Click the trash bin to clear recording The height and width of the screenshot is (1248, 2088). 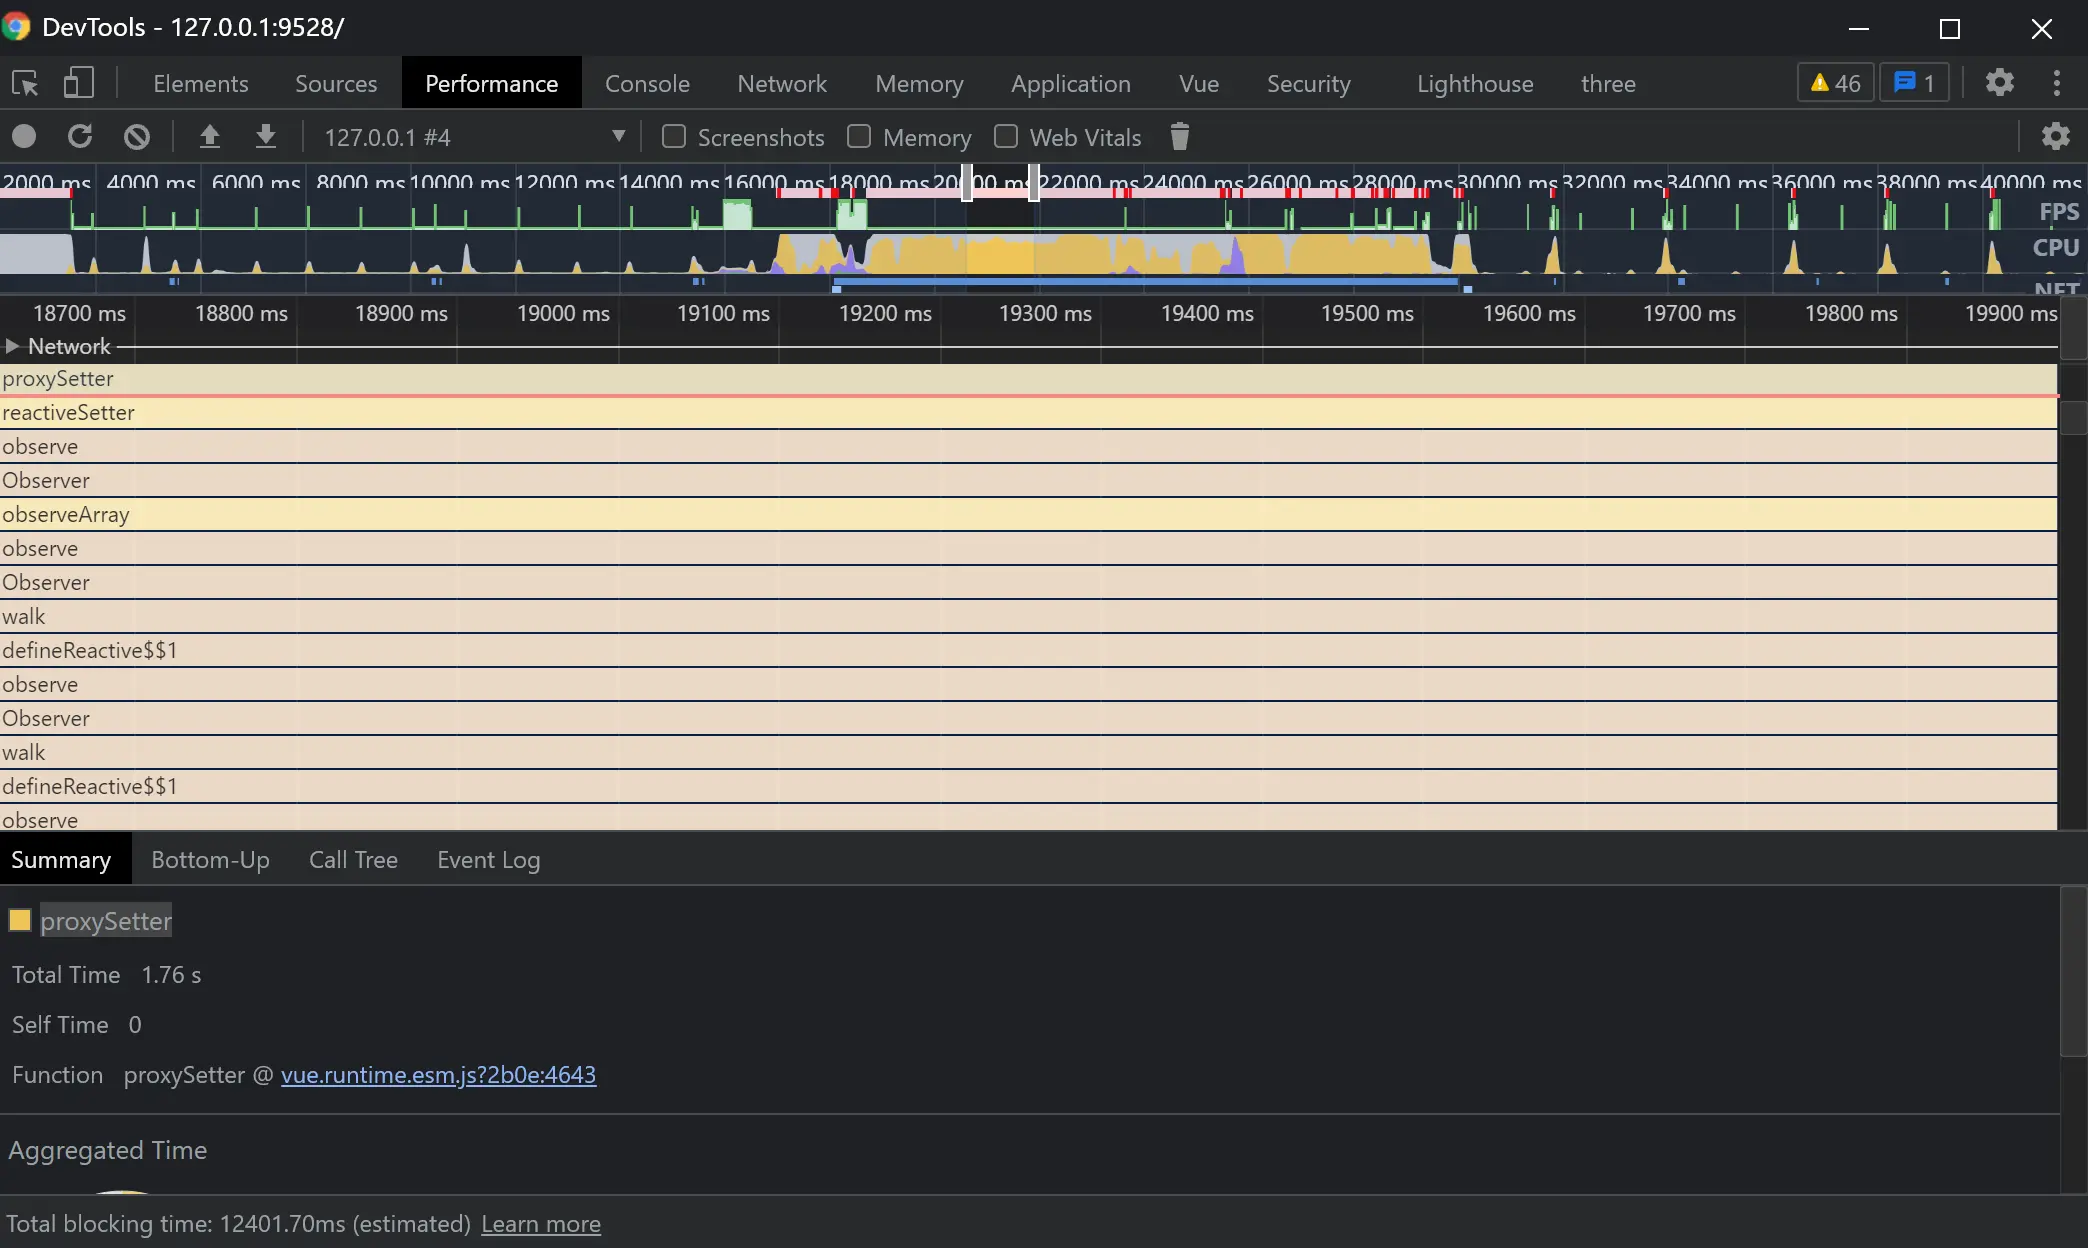point(1181,137)
